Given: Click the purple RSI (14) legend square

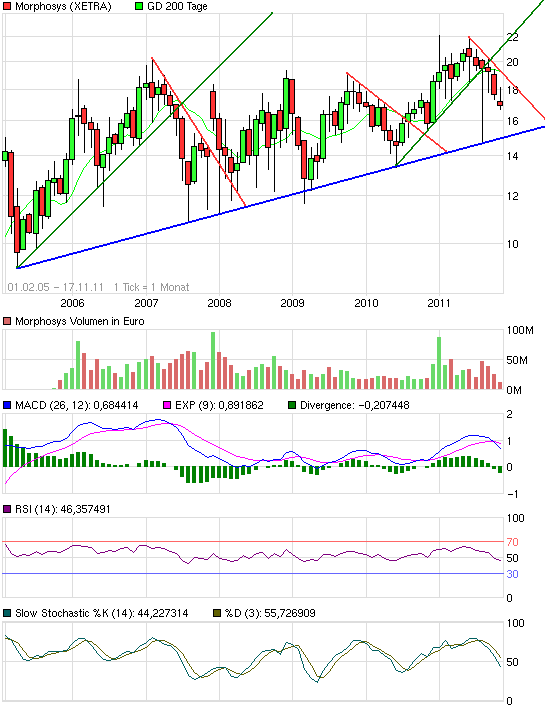Looking at the screenshot, I should [x=7, y=509].
